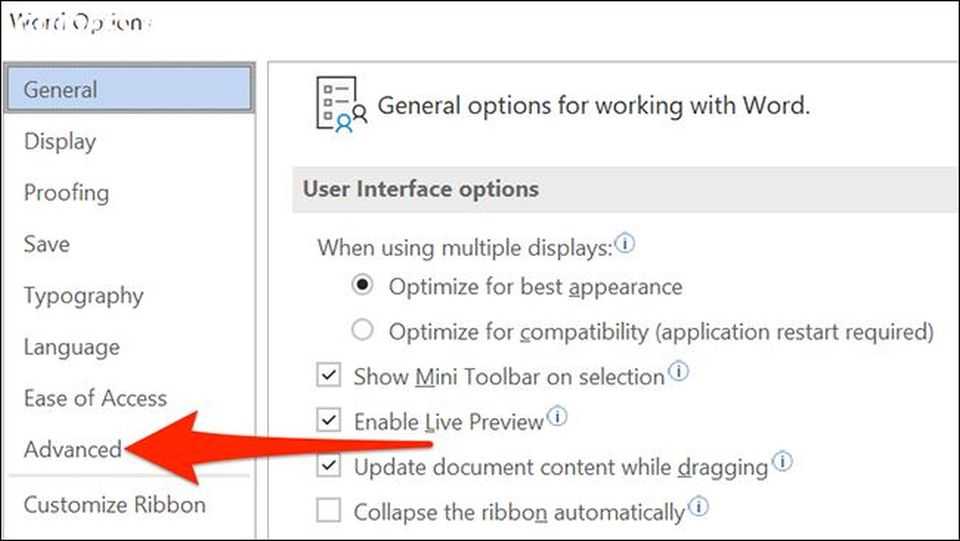Click info icon beside Update document content

(783, 462)
